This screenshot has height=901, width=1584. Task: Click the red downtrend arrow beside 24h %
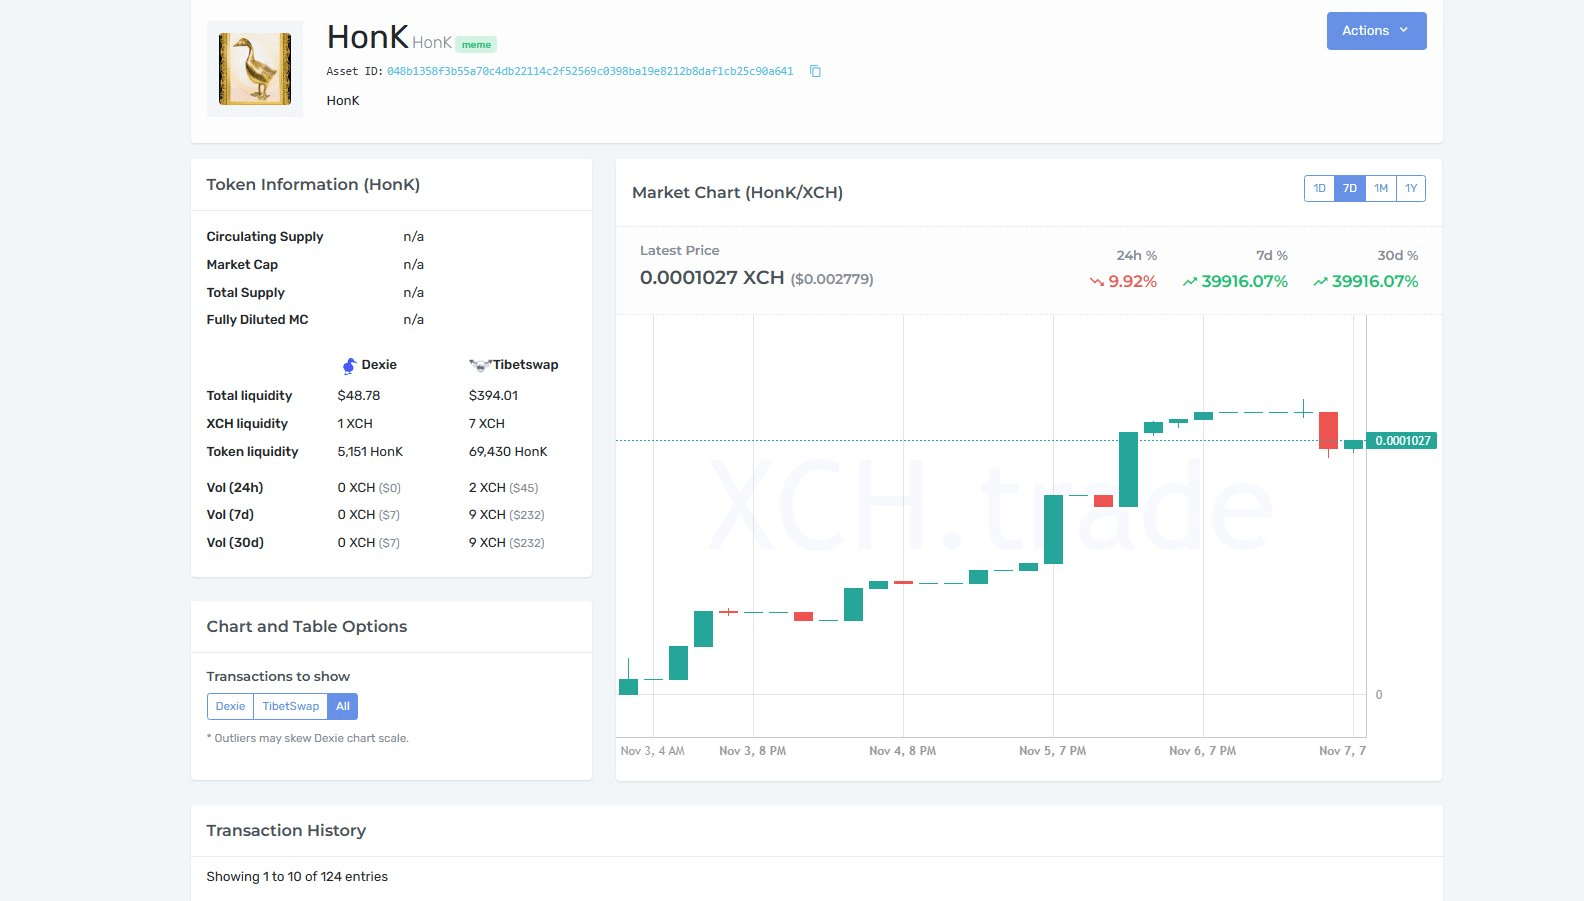click(x=1096, y=282)
